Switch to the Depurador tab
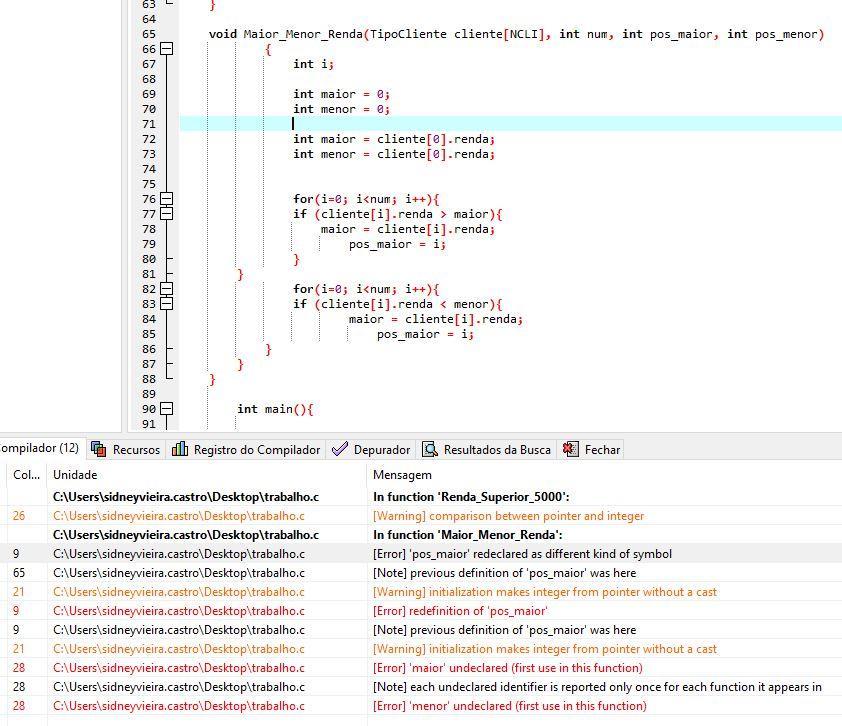This screenshot has width=842, height=726. (x=371, y=449)
